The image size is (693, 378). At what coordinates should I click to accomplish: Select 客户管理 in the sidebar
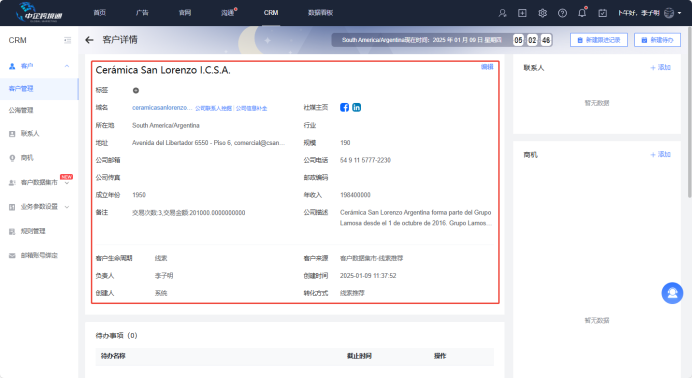point(39,88)
